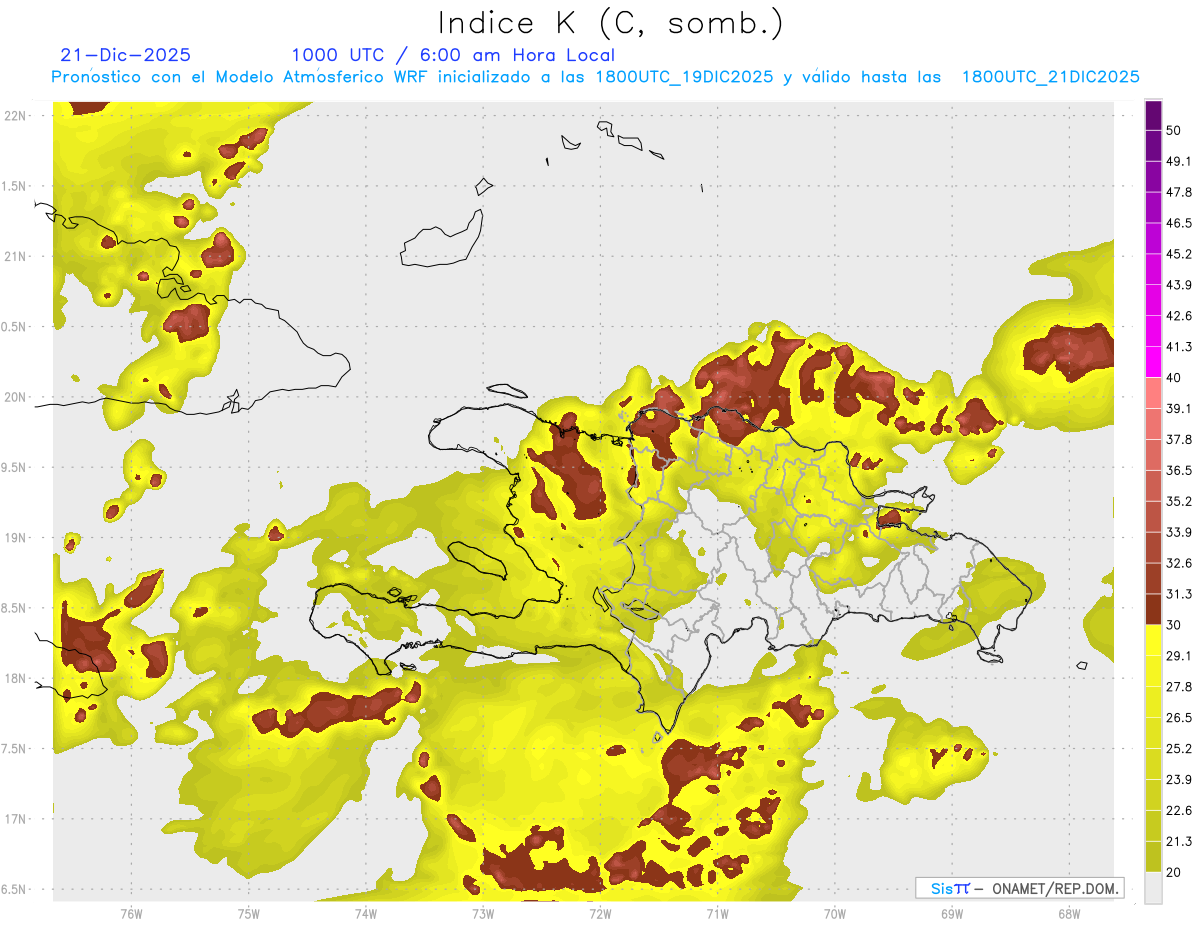The image size is (1200, 927).
Task: Click the colorbar value '22.6'
Action: (x=1180, y=811)
